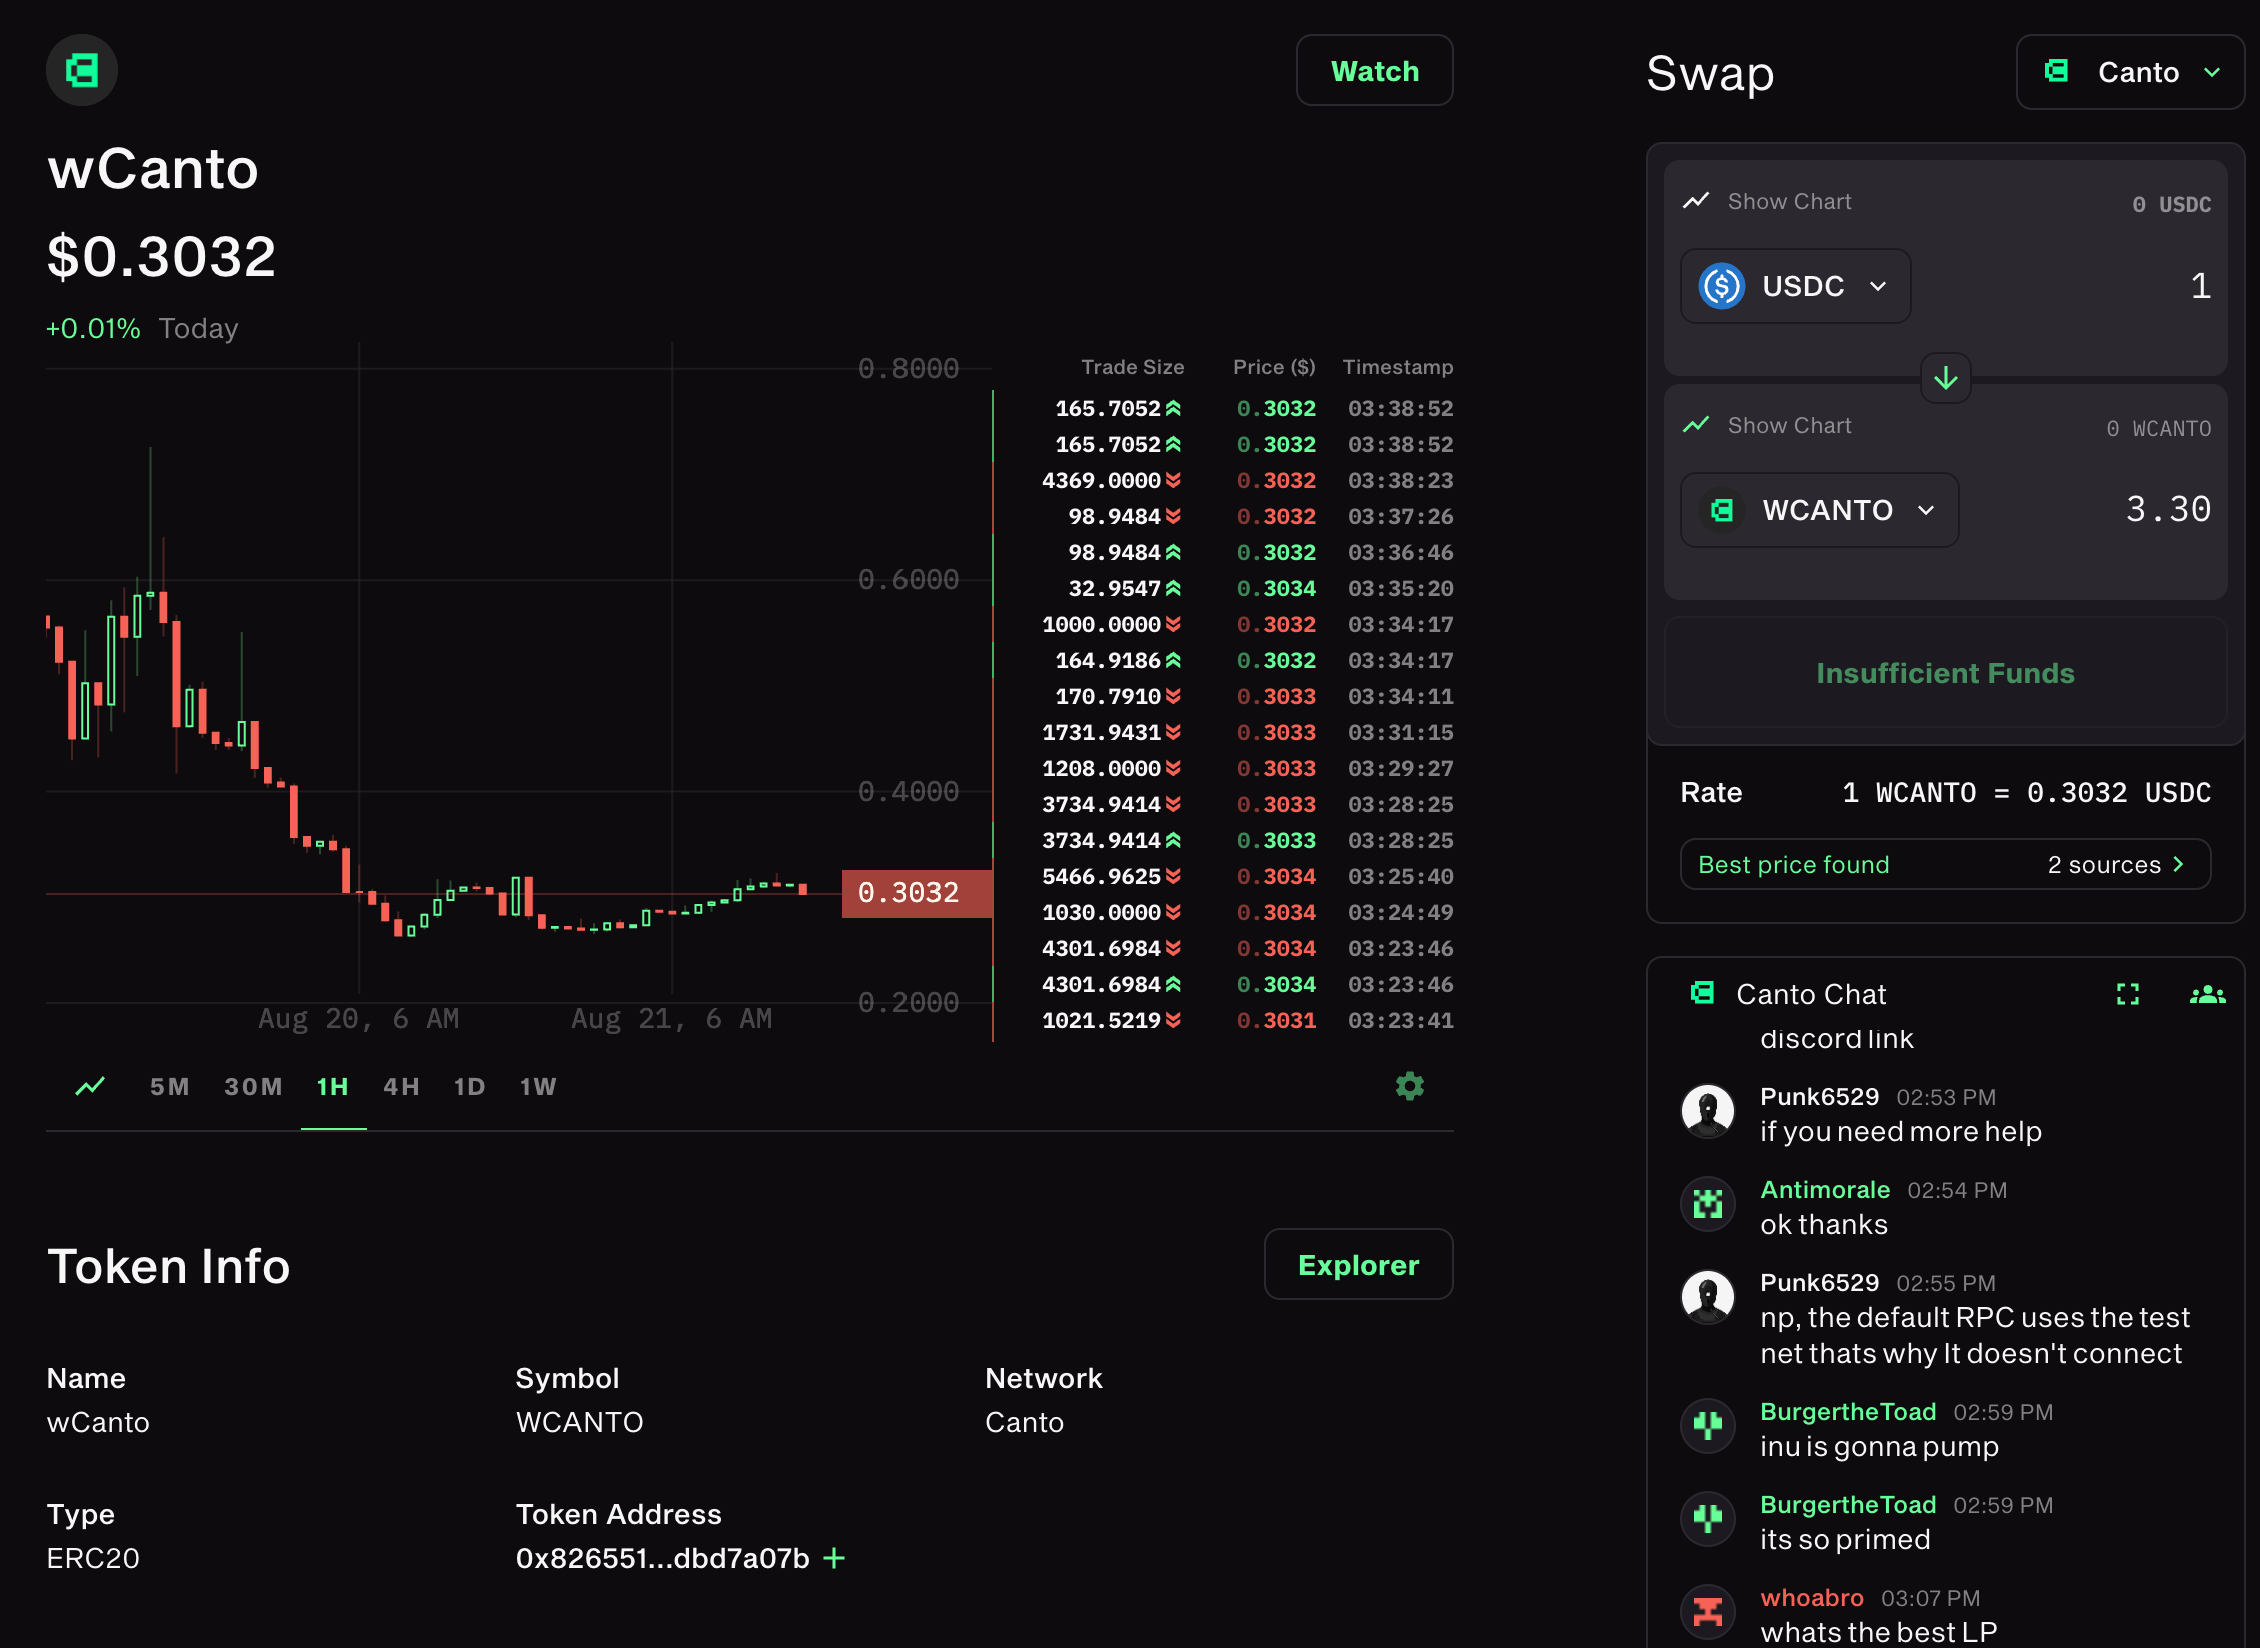Screen dimensions: 2260x1648
Task: Expand Canto Chat to fullscreen
Action: (2127, 994)
